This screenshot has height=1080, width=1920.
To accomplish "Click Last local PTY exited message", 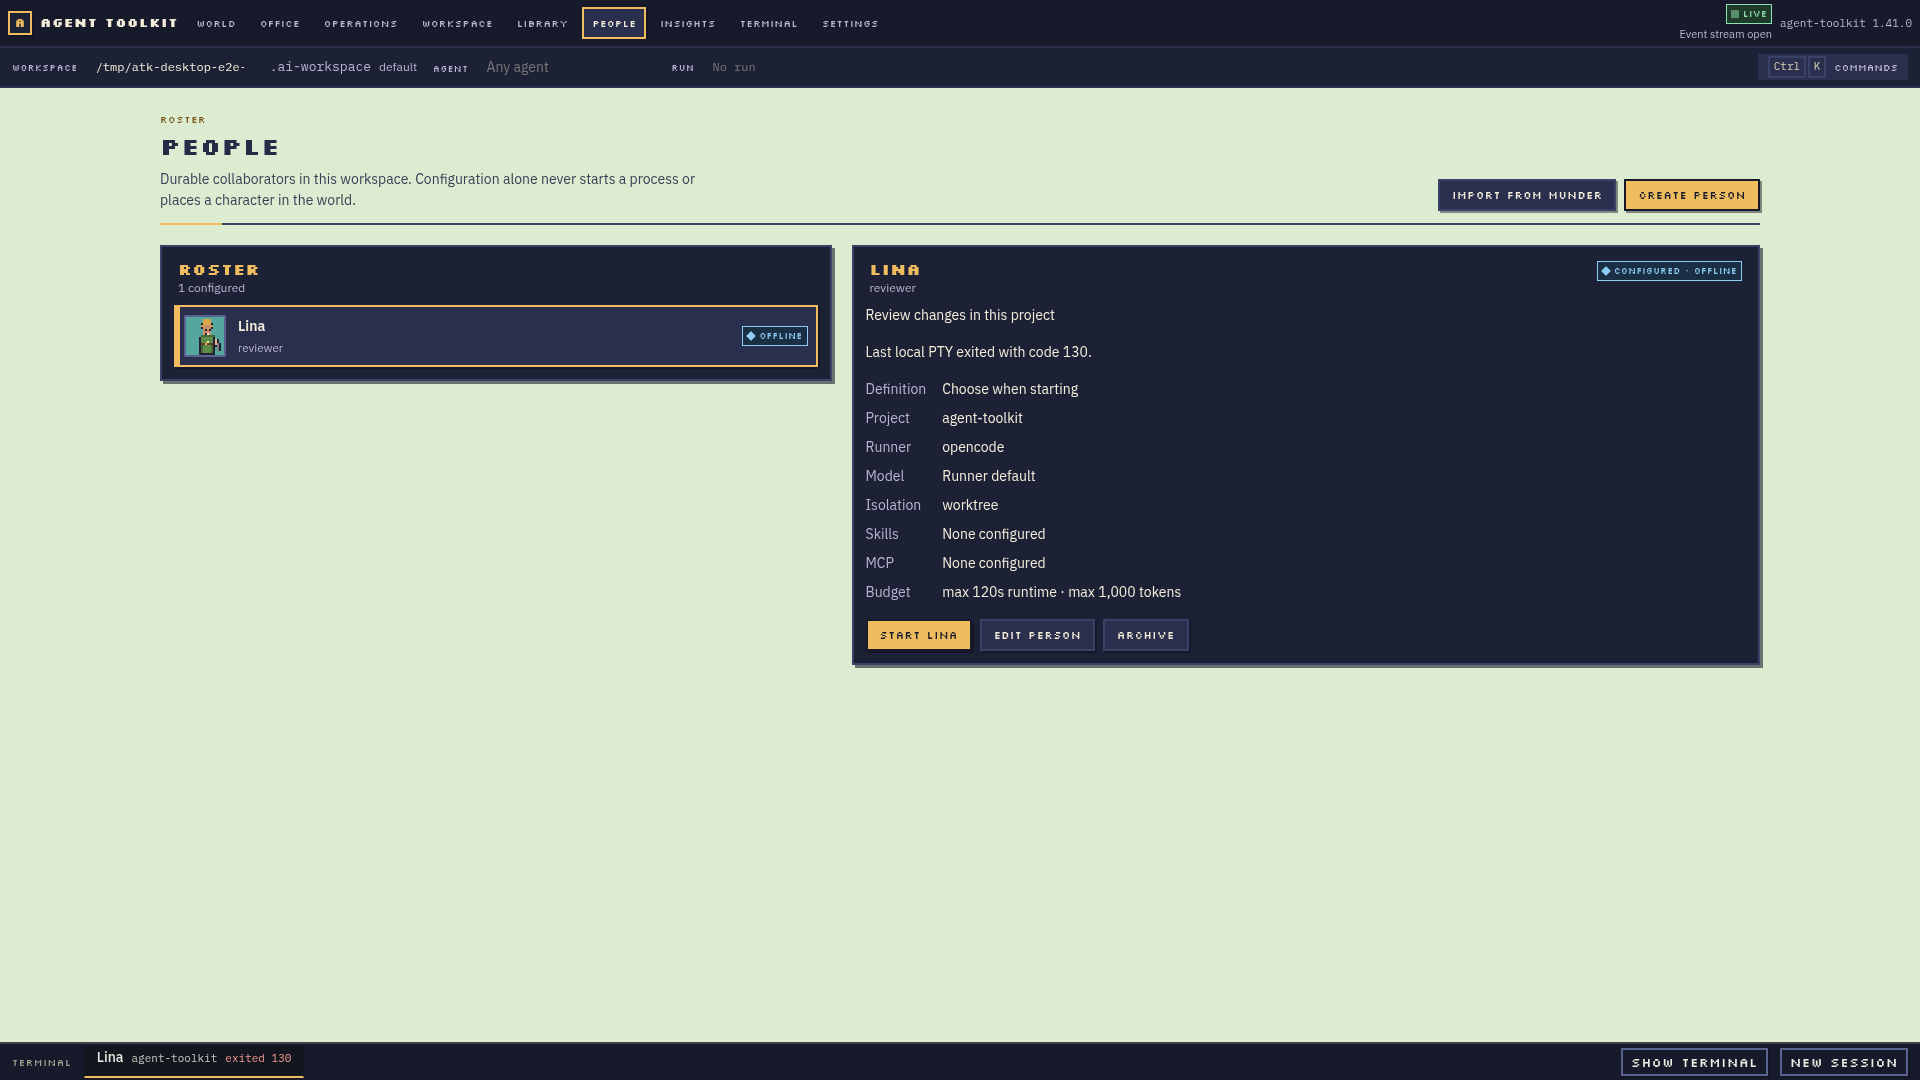I will click(x=978, y=352).
